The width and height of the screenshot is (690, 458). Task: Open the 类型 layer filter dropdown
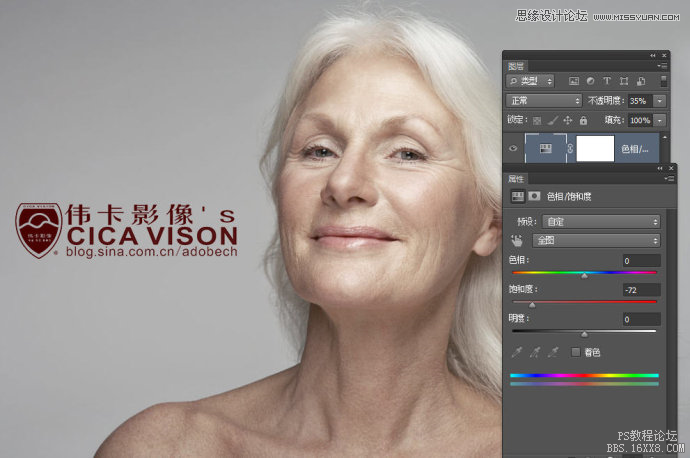pos(530,81)
